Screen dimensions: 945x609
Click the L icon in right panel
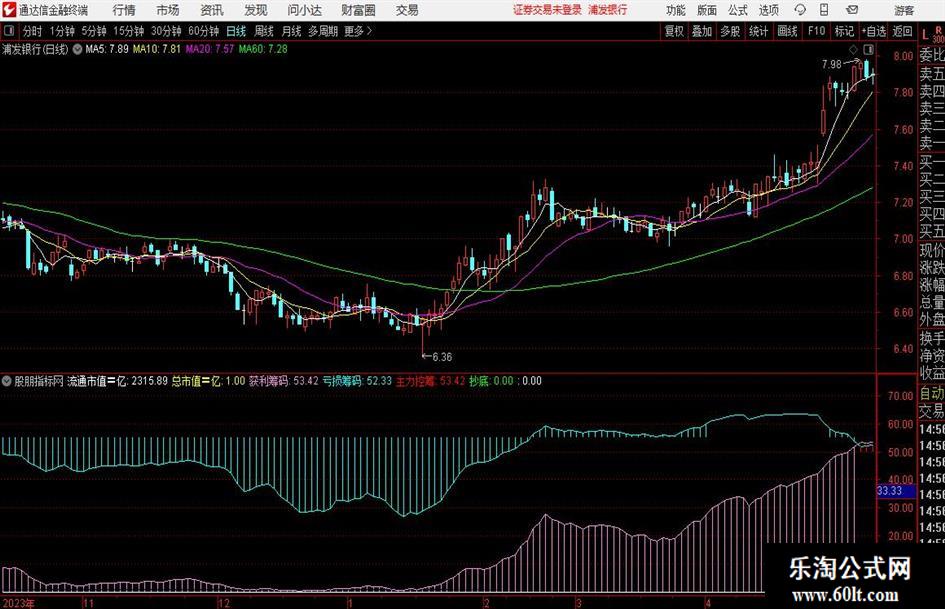click(x=925, y=36)
